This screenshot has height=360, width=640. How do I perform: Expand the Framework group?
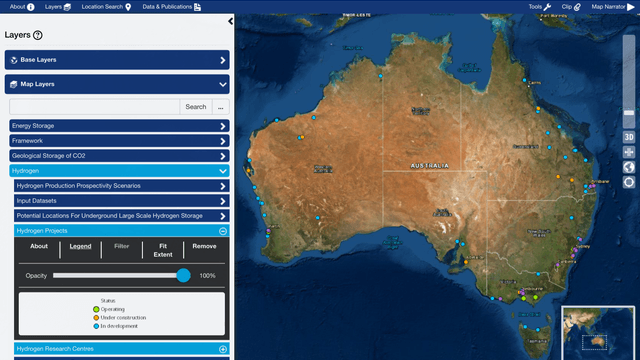tap(119, 141)
